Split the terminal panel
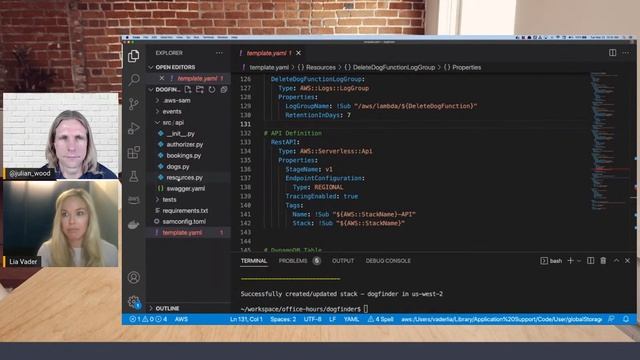 click(x=591, y=260)
